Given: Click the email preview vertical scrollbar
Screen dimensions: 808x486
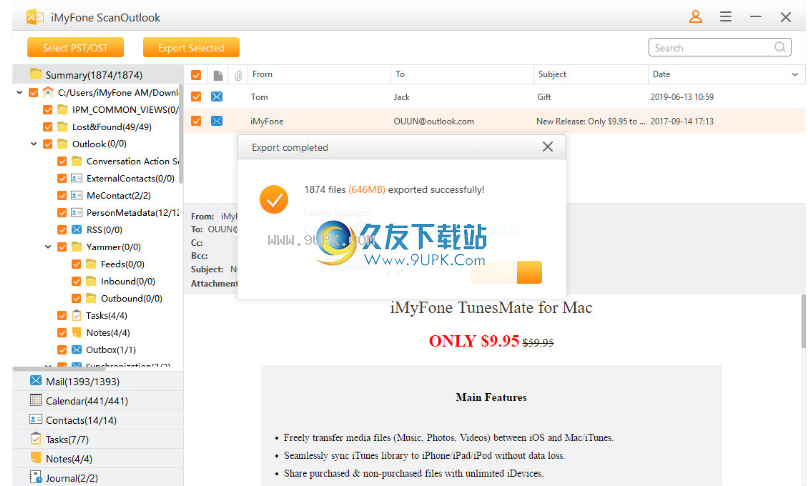Looking at the screenshot, I should click(803, 321).
